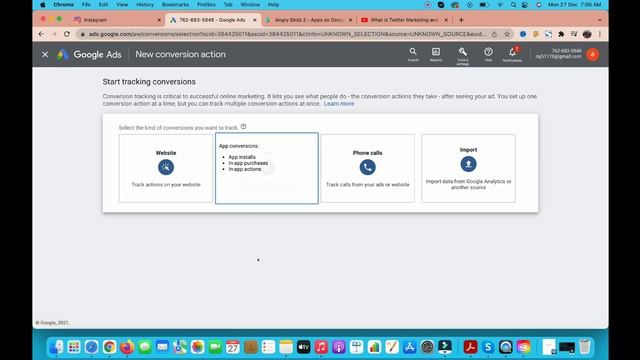Switch to What is Twitter Marketing tab
Screen dimensions: 640x360
404,20
